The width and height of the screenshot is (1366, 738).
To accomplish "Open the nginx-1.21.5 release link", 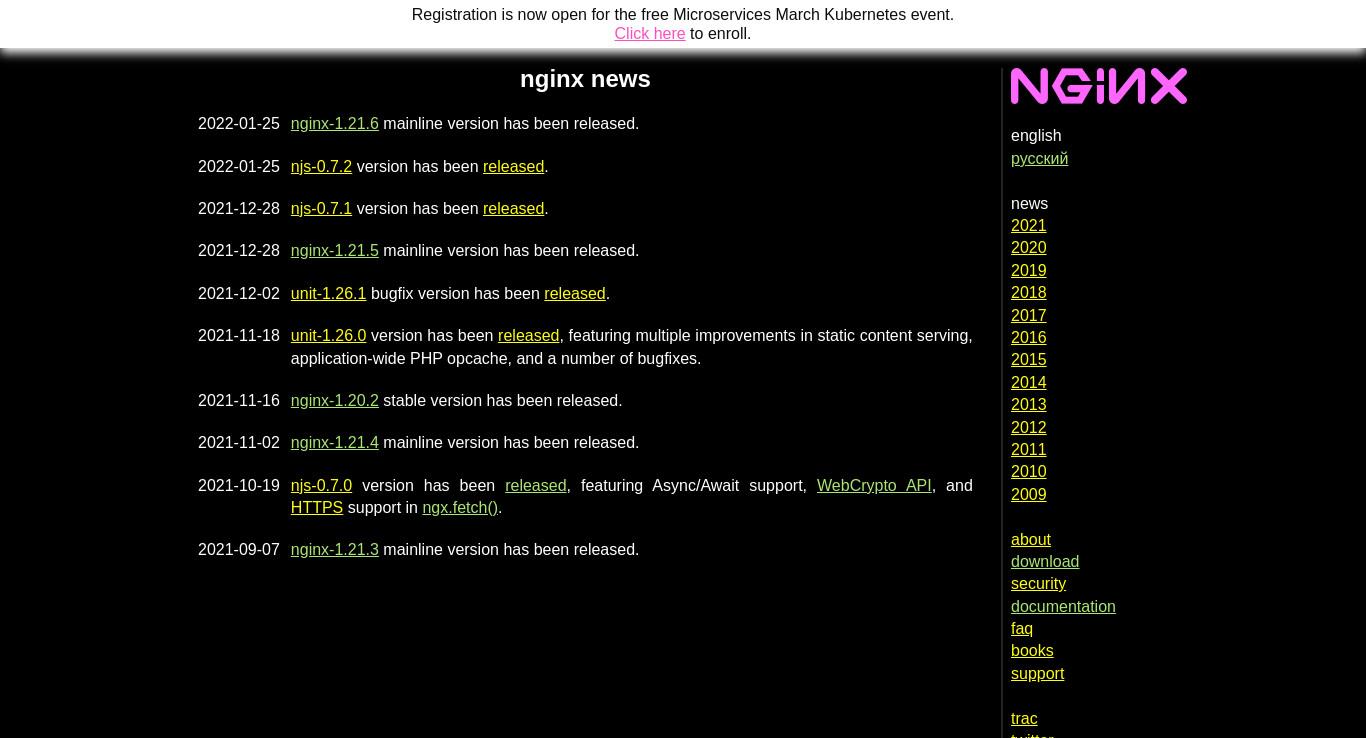I will [335, 250].
